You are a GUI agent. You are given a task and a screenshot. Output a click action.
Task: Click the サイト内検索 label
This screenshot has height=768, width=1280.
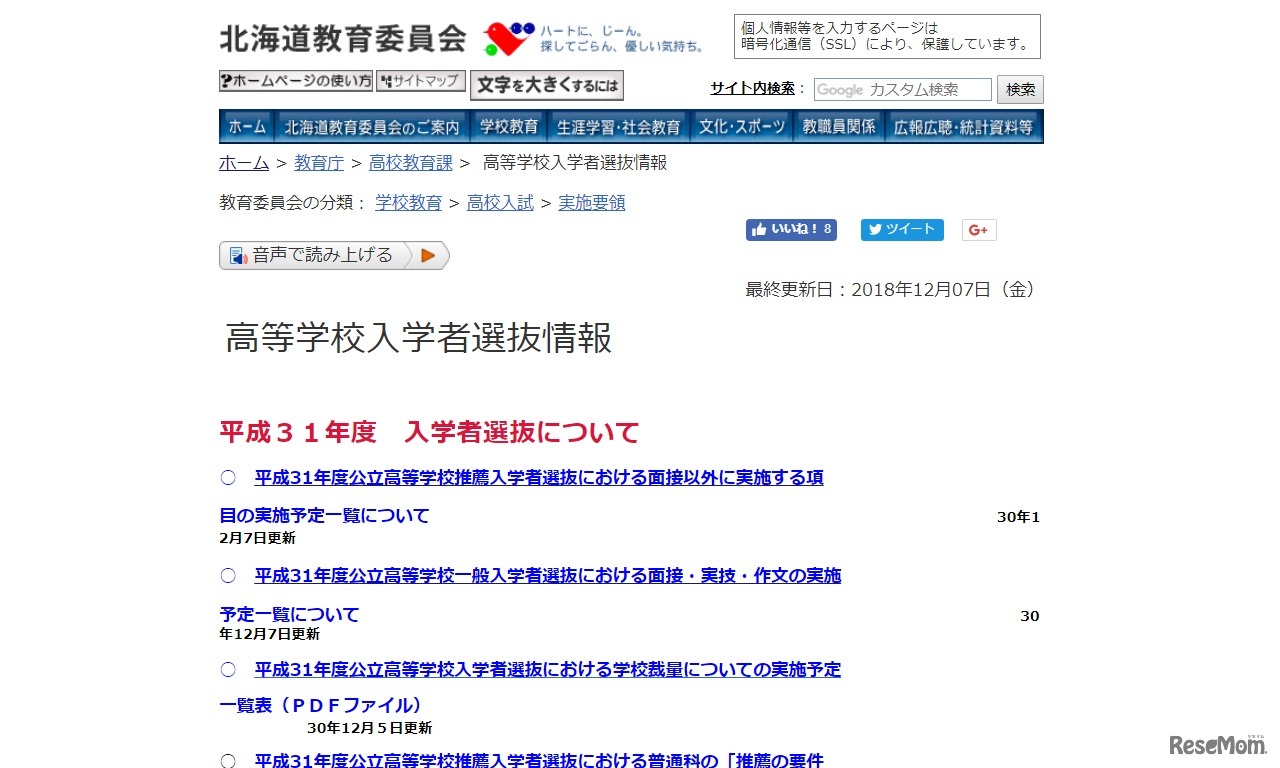pos(752,88)
